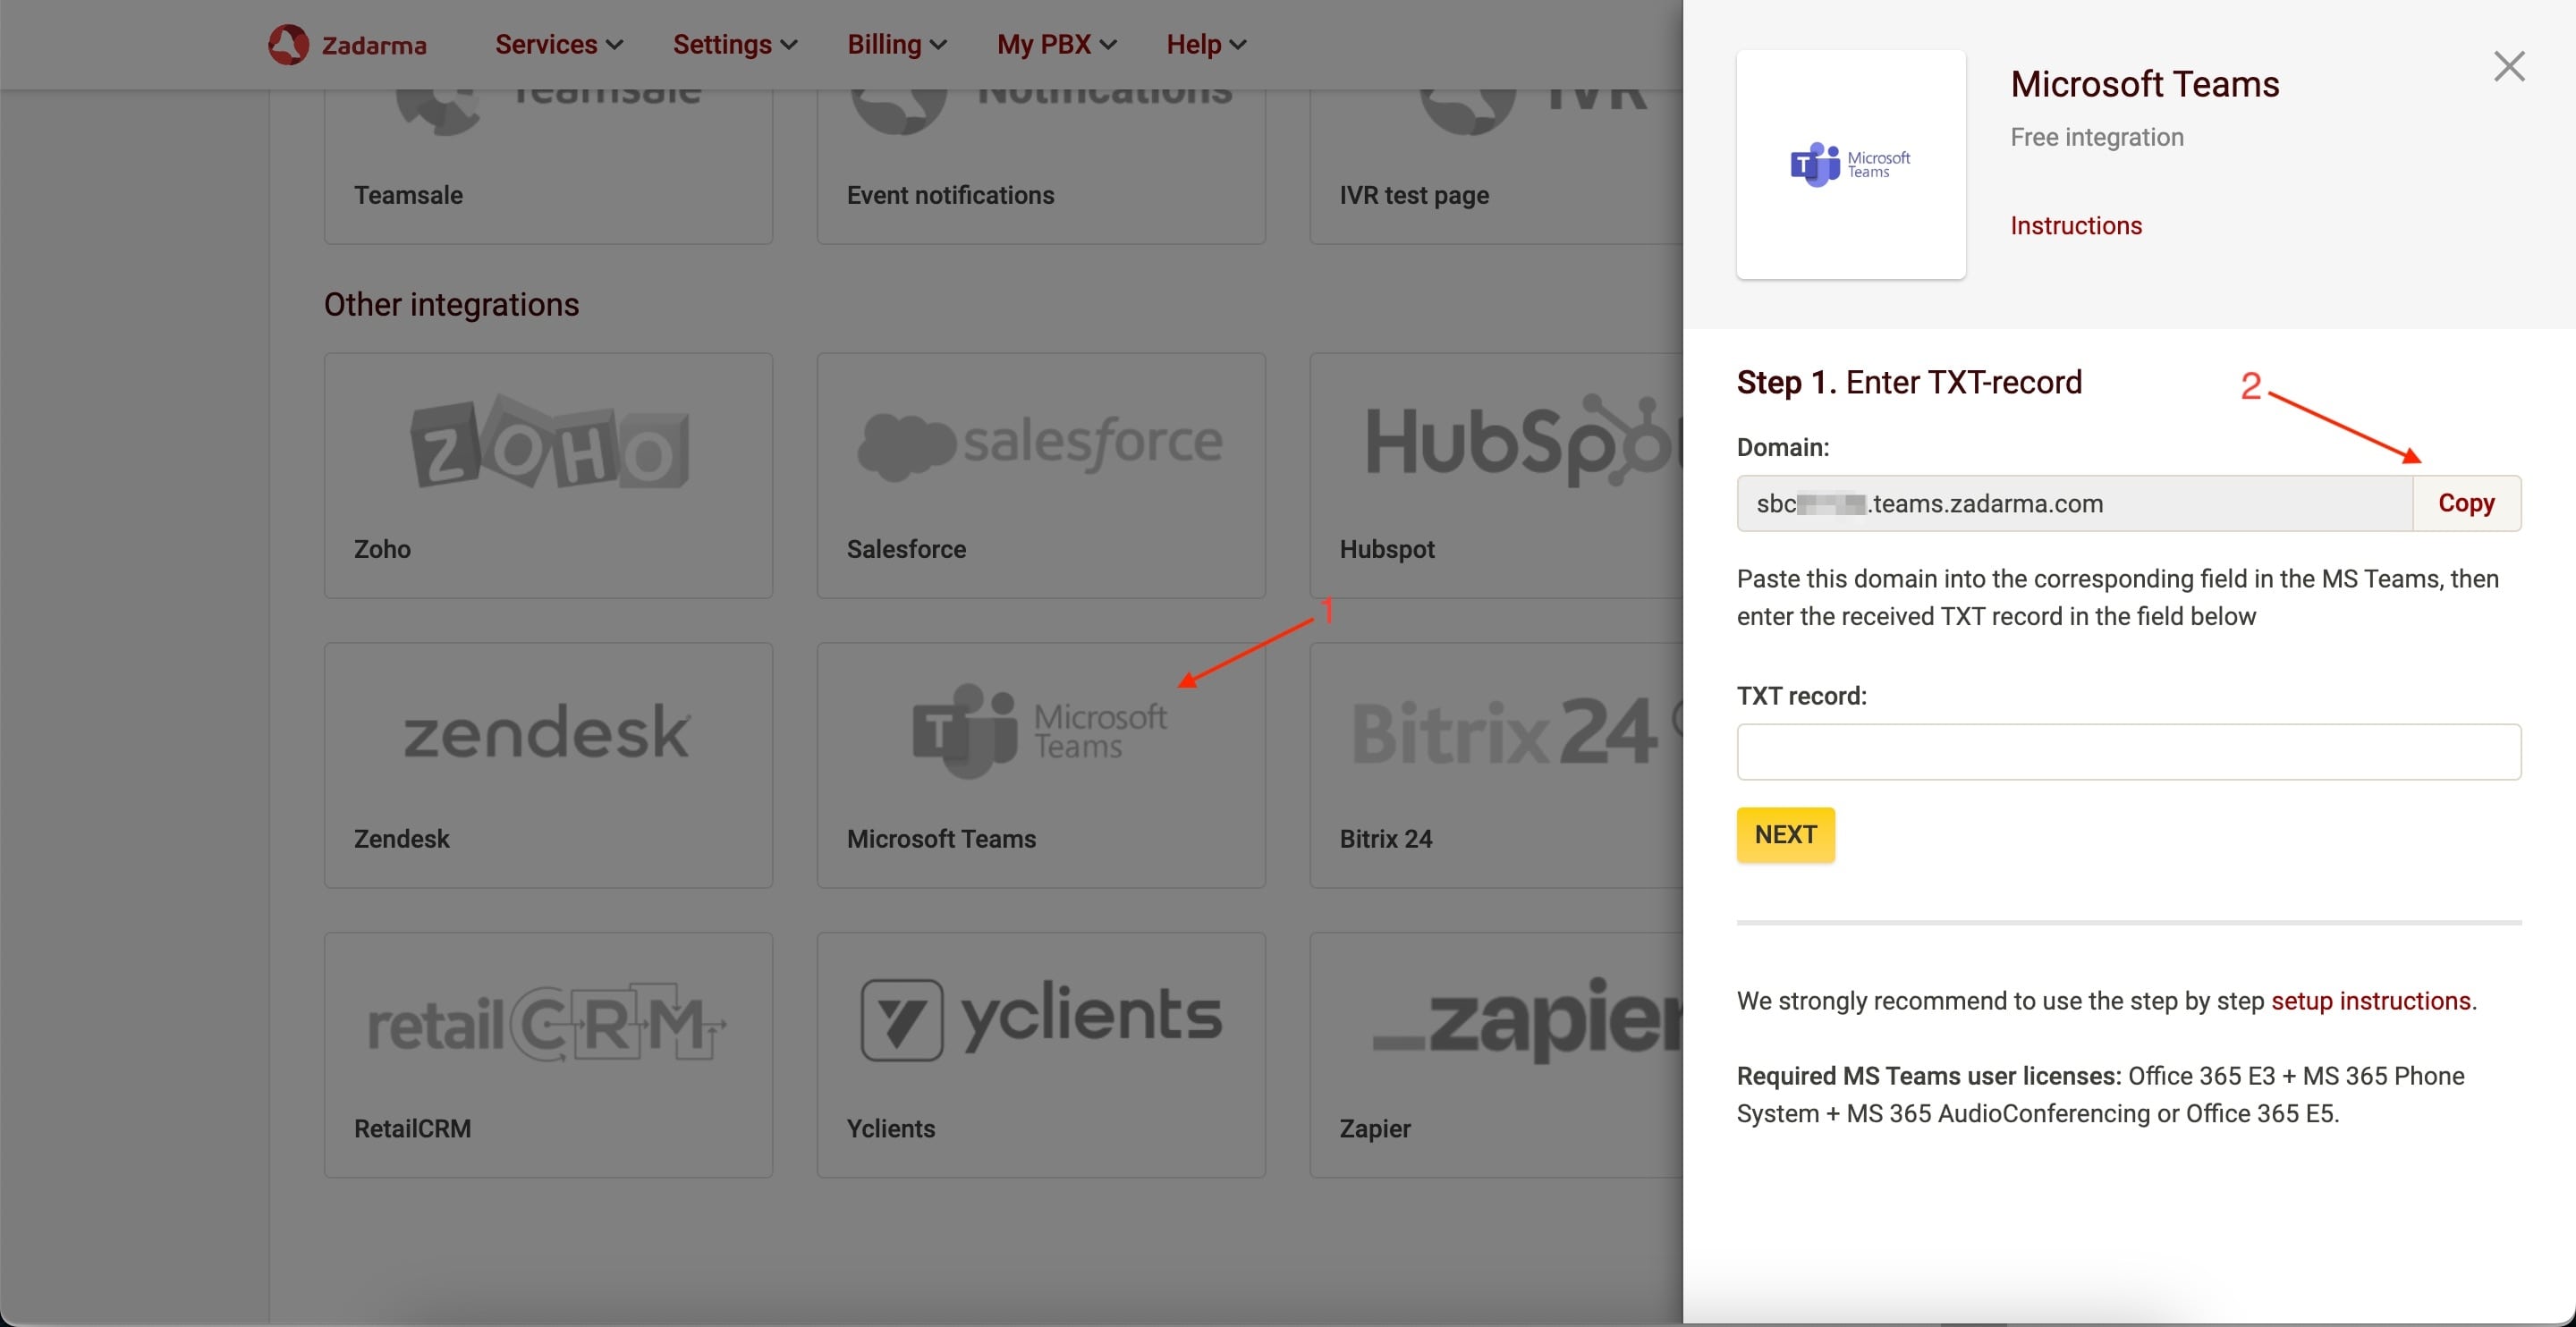
Task: Copy the domain with the Copy button
Action: 2465,503
